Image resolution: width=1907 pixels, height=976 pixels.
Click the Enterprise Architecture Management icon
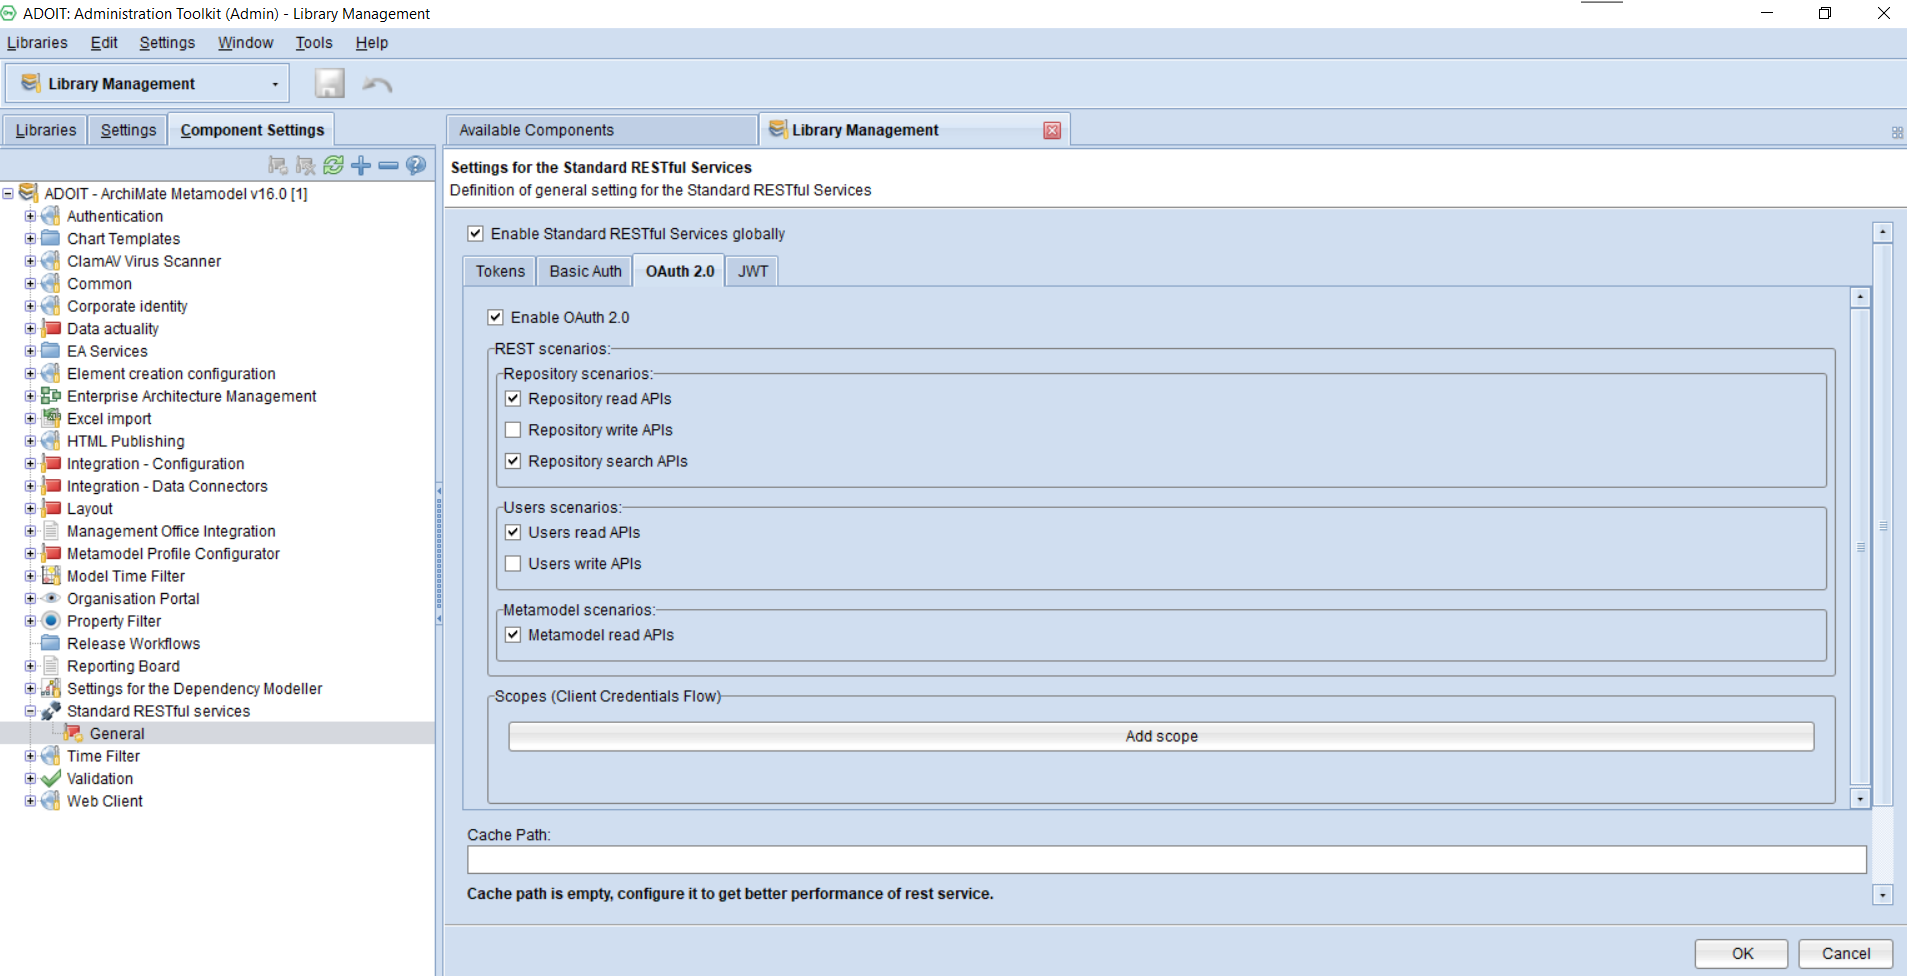pos(51,396)
